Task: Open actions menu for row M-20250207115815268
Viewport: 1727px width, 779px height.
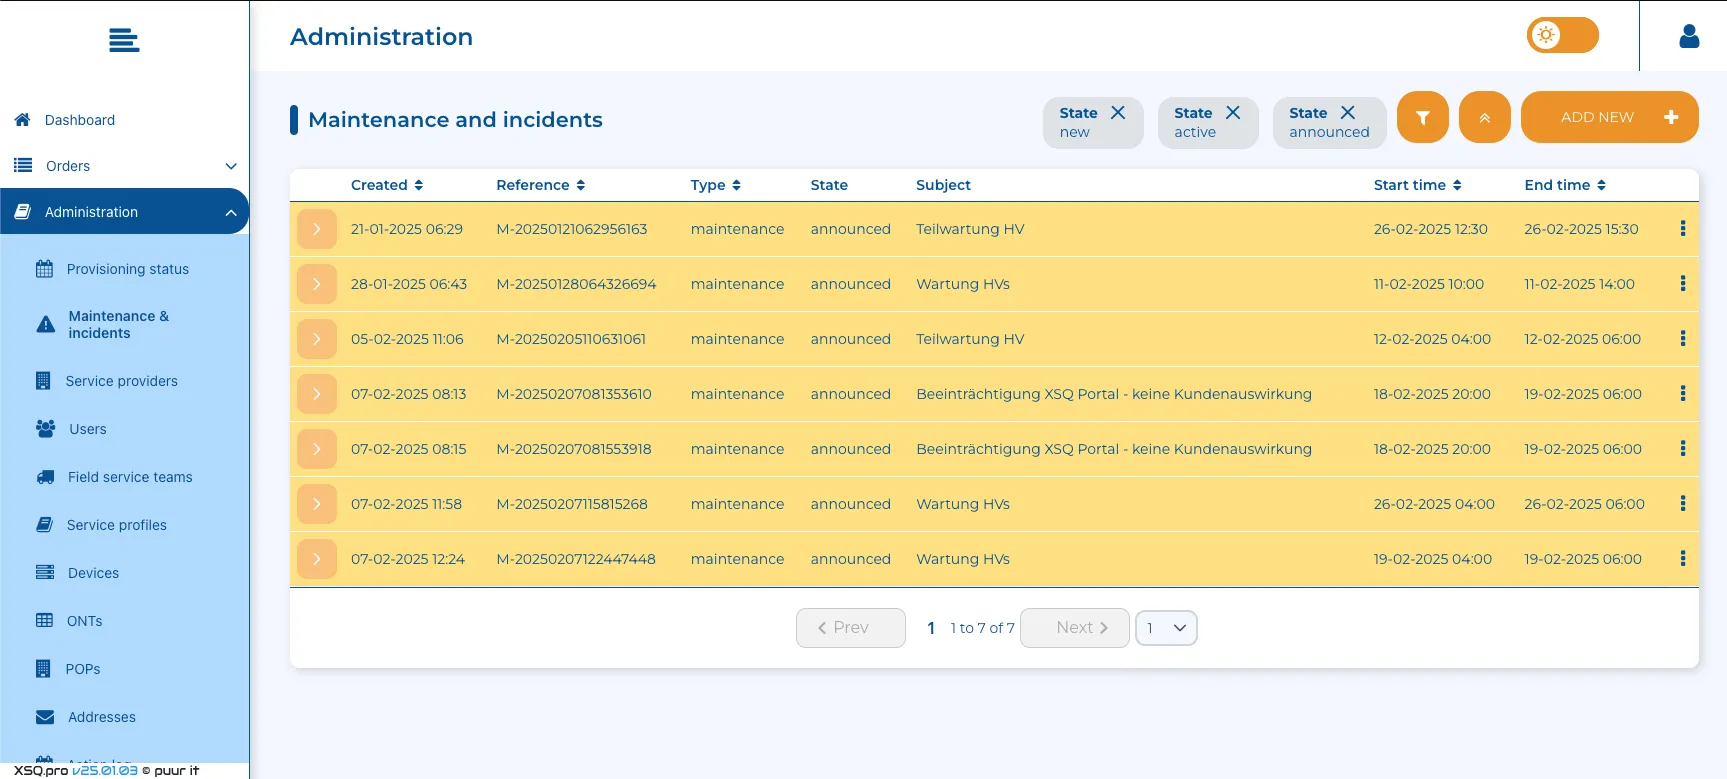Action: [x=1683, y=504]
